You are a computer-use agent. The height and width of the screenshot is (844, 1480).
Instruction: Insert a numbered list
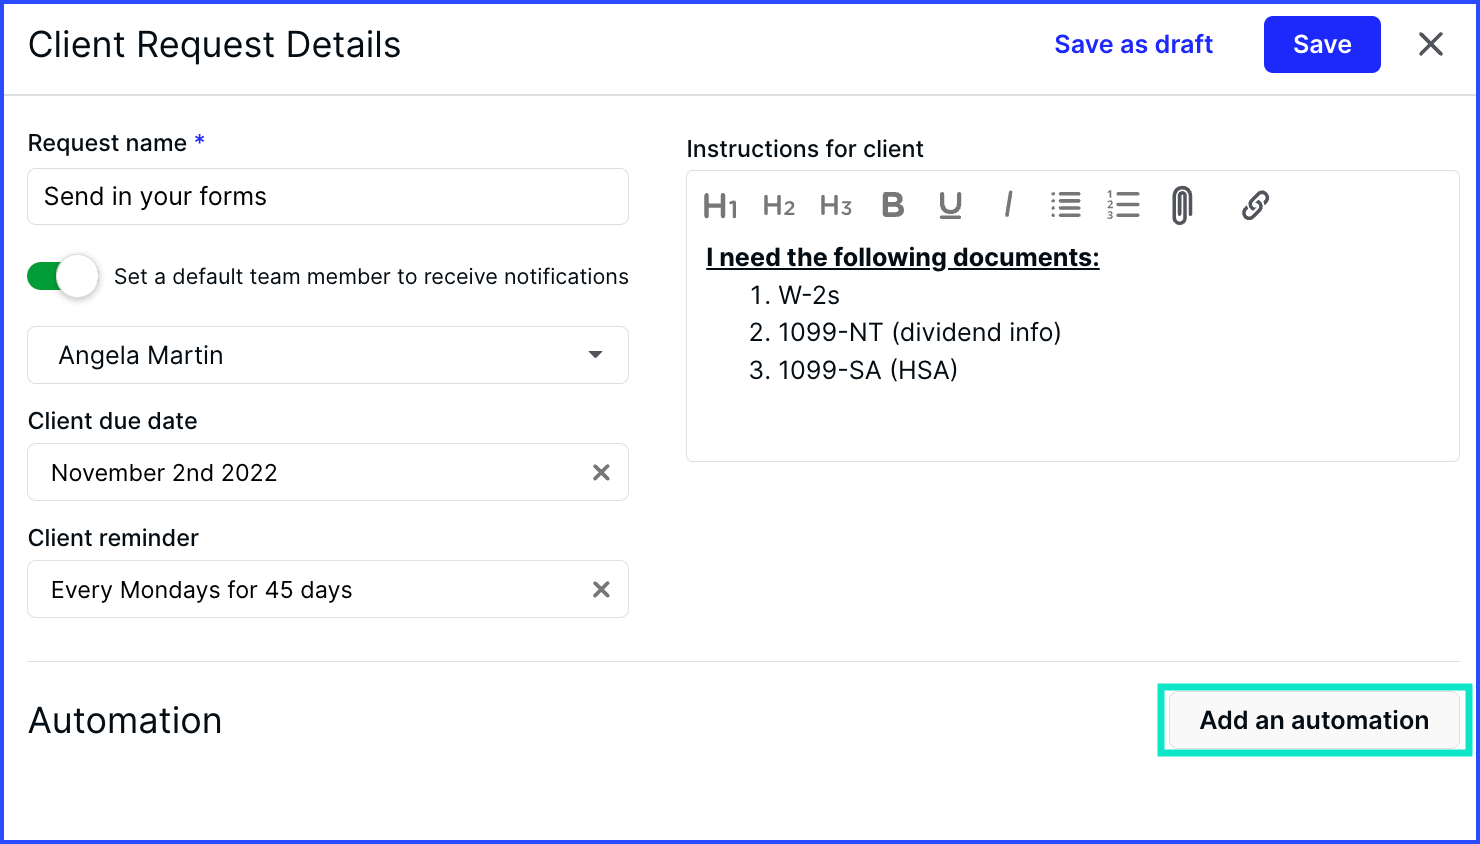(x=1123, y=205)
